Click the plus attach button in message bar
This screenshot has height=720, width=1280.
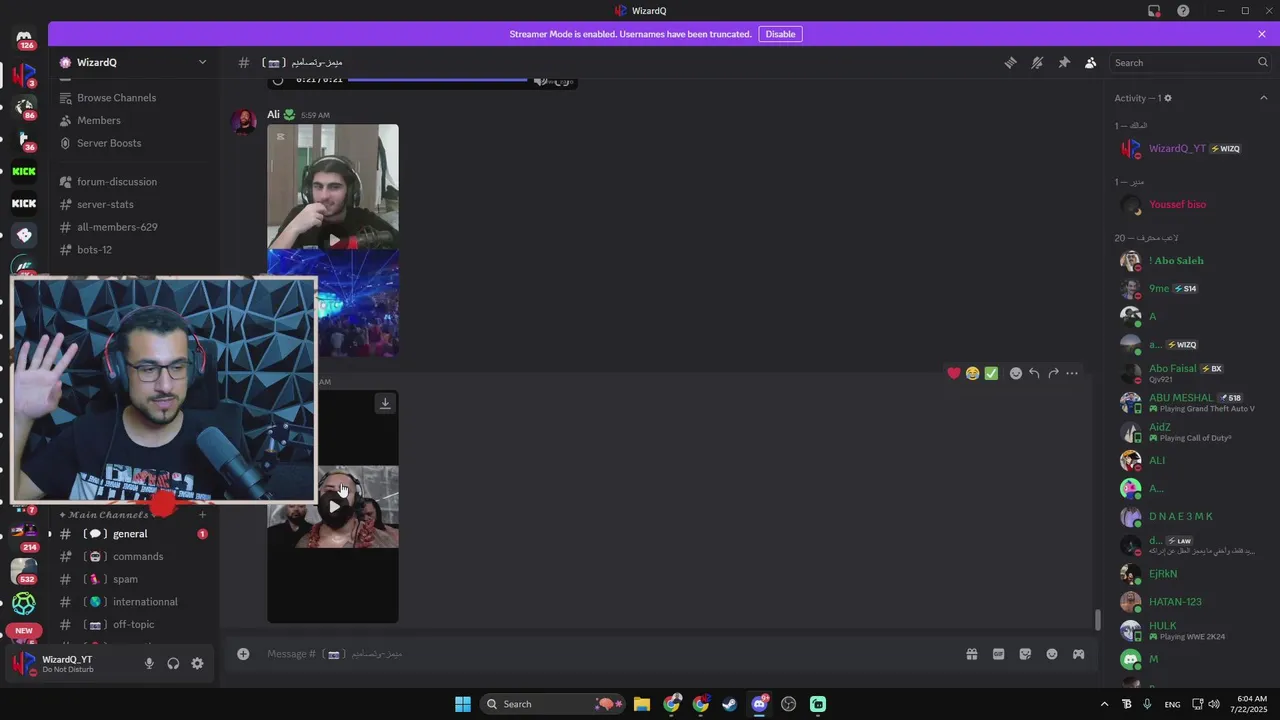coord(243,654)
